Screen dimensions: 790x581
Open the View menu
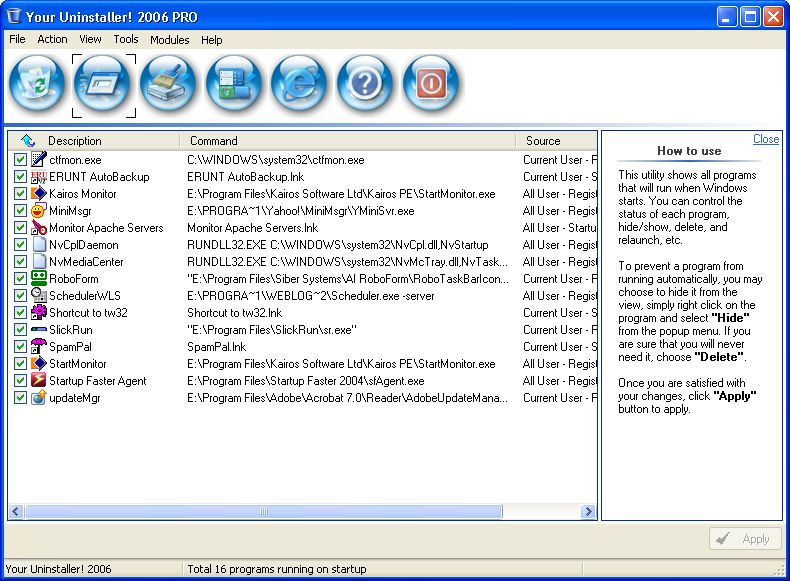click(x=90, y=39)
